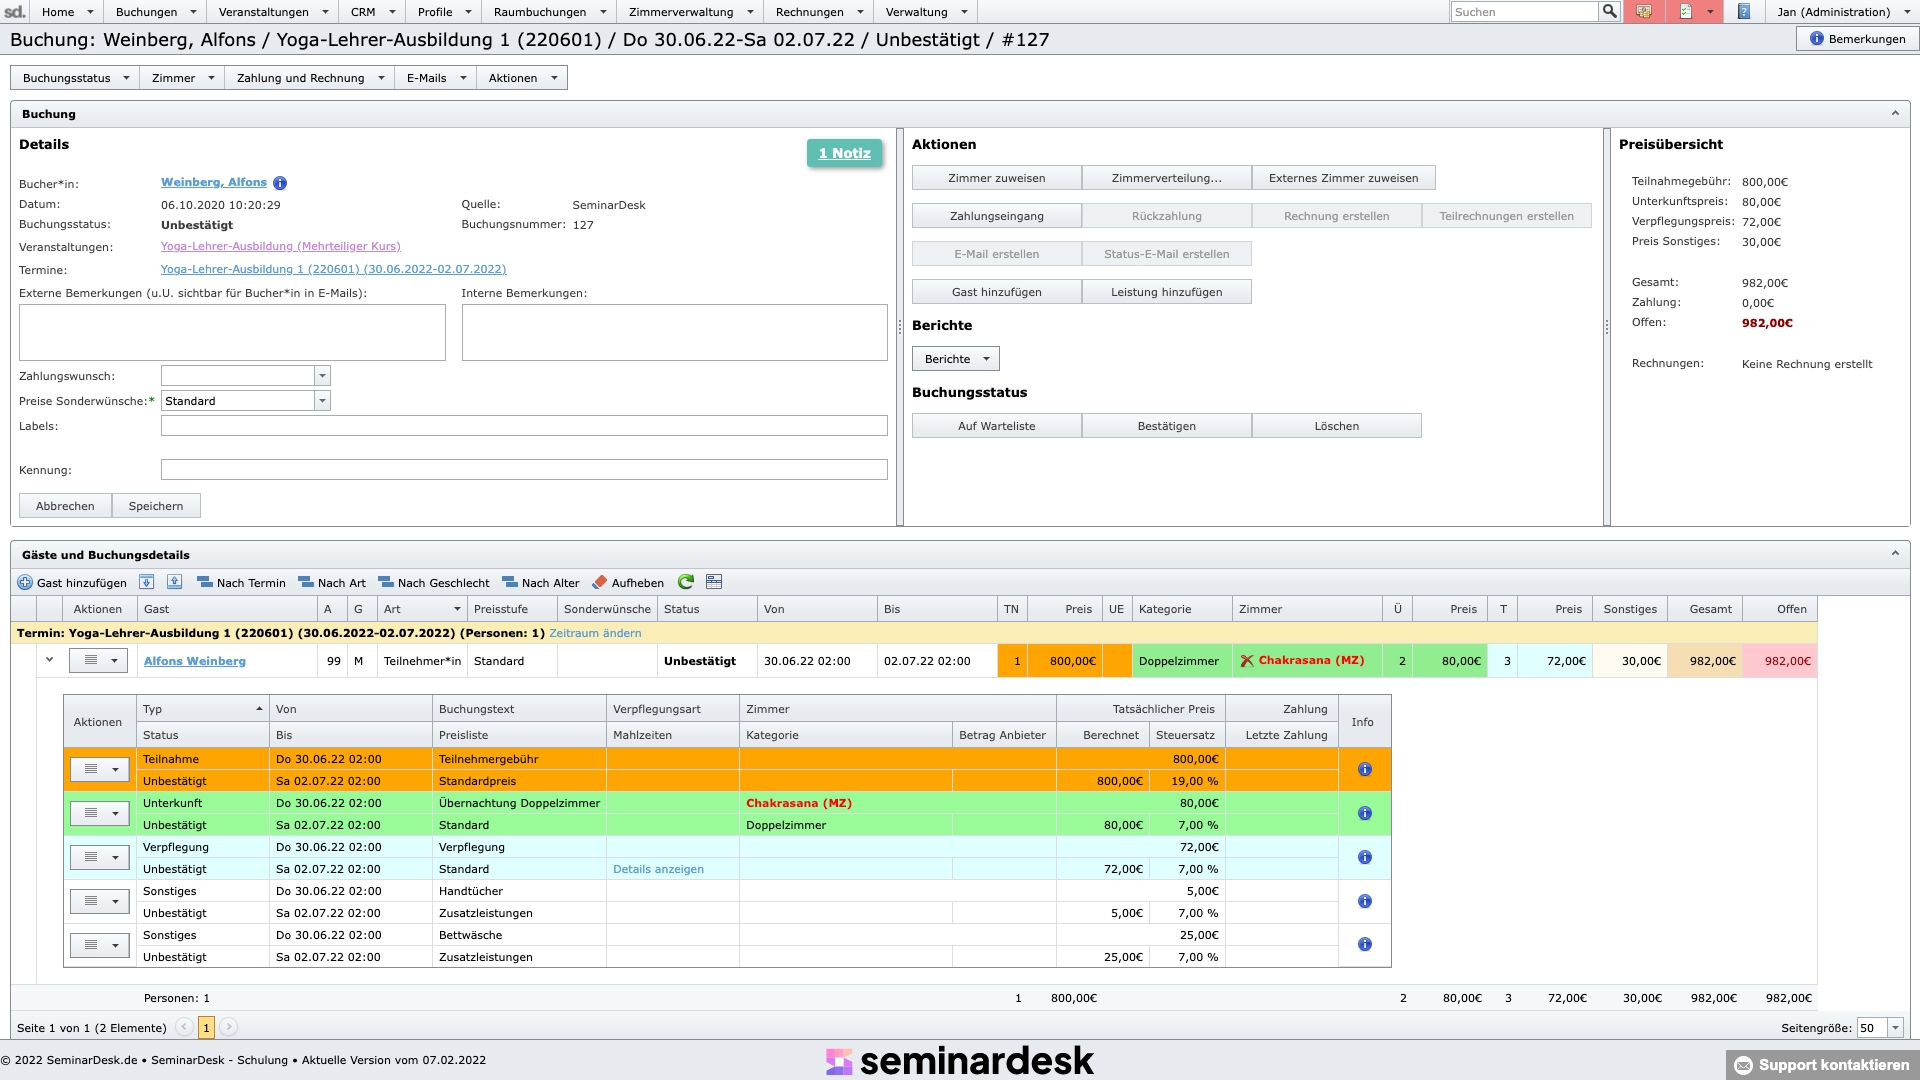Click into the Labels input field
Image resolution: width=1920 pixels, height=1080 pixels.
524,426
